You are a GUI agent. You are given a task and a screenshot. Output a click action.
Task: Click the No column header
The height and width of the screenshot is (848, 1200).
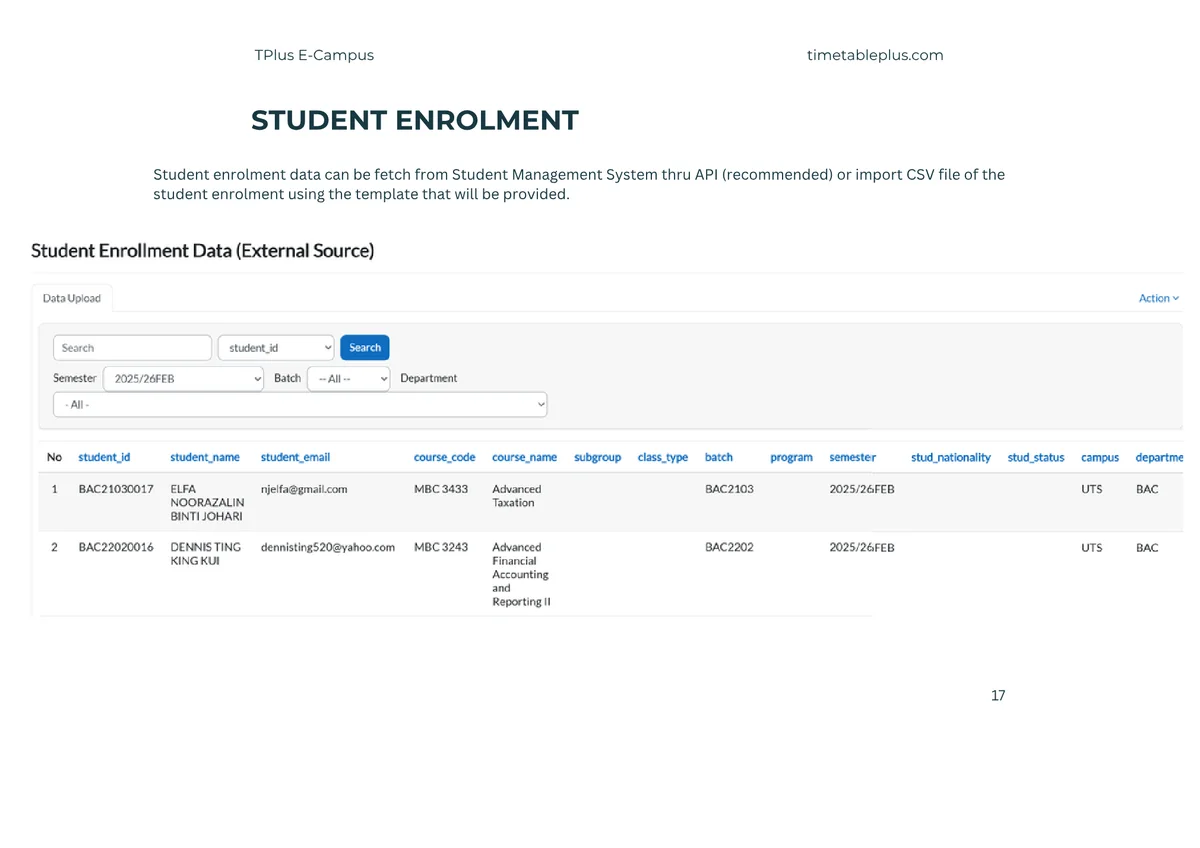(x=54, y=457)
